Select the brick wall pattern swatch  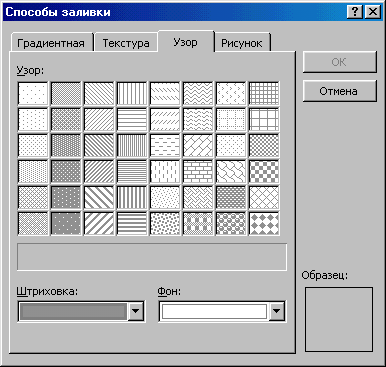click(198, 171)
